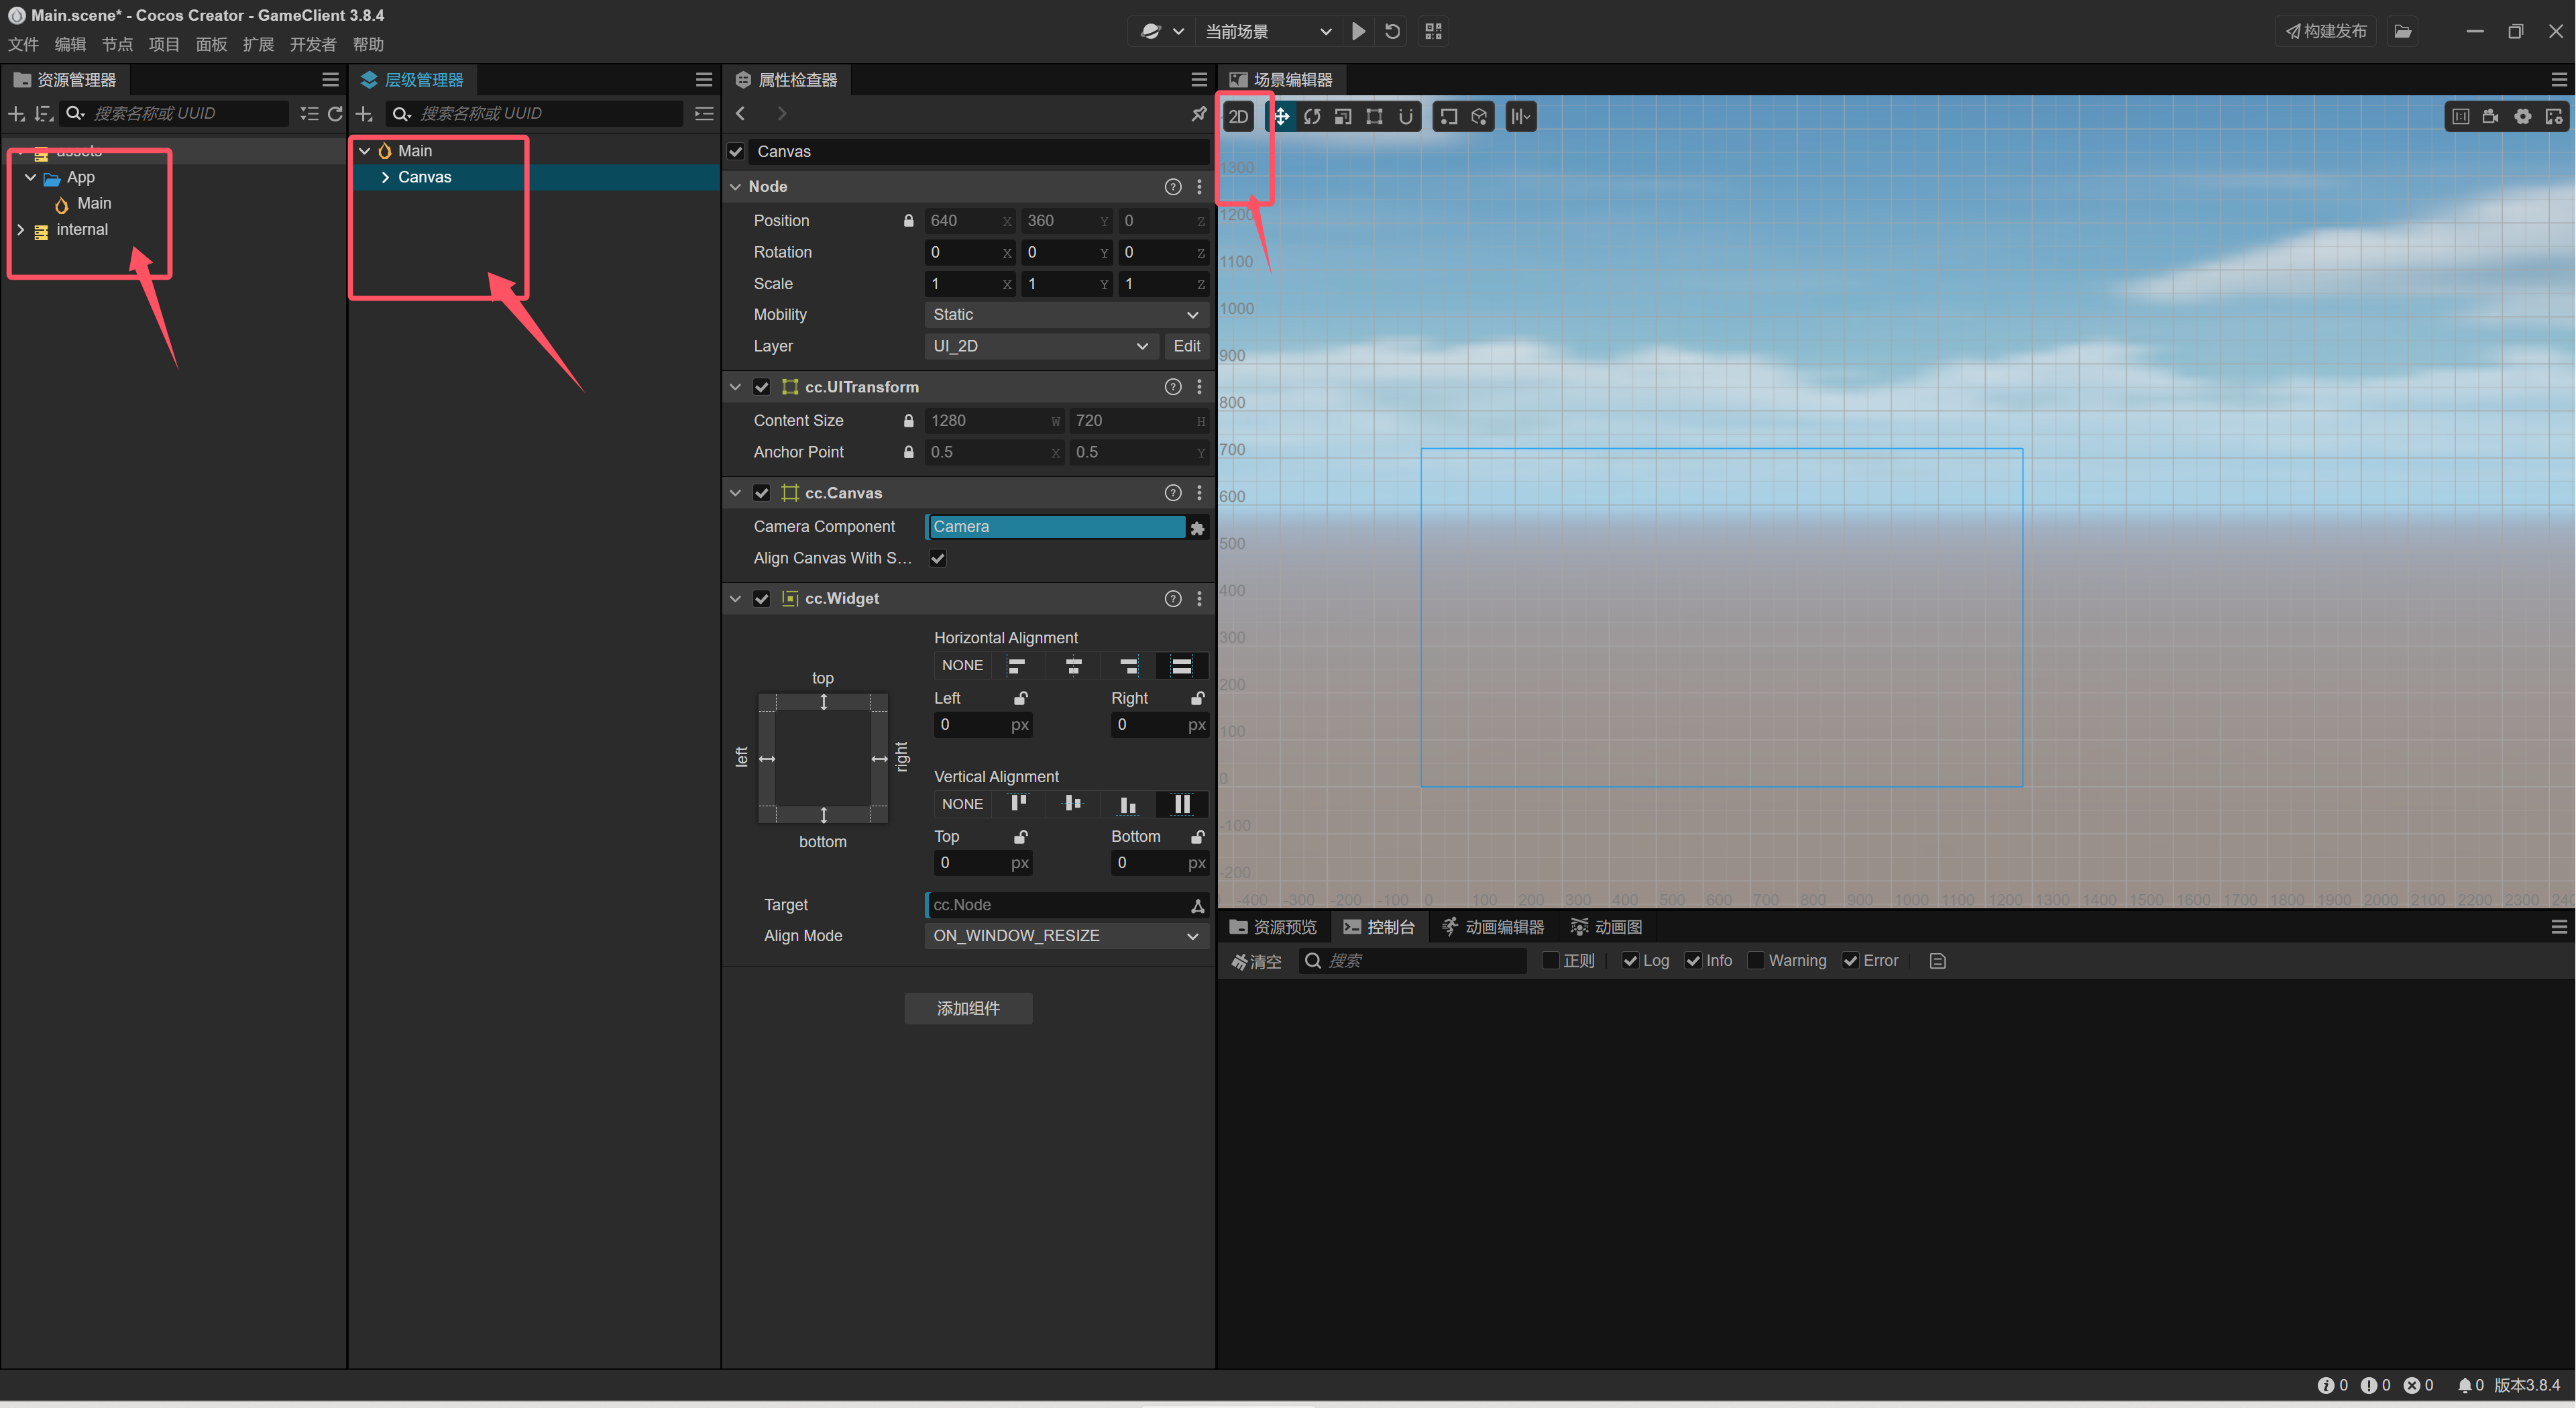The width and height of the screenshot is (2576, 1408).
Task: Toggle the 2D view mode button
Action: tap(1238, 116)
